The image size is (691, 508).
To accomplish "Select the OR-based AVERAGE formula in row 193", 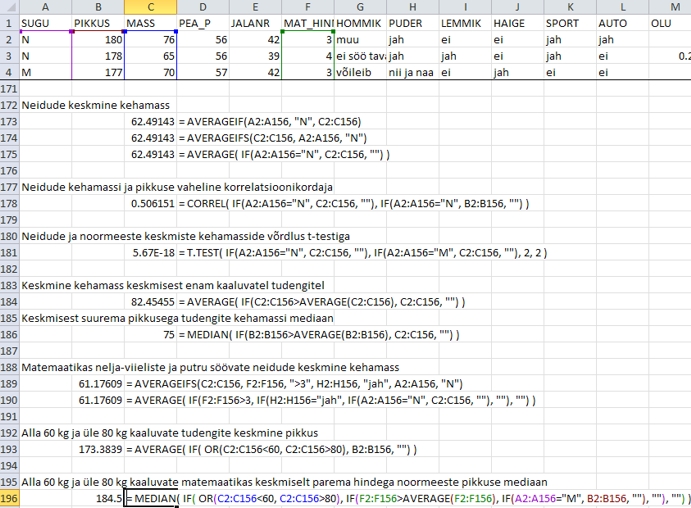I will 271,449.
